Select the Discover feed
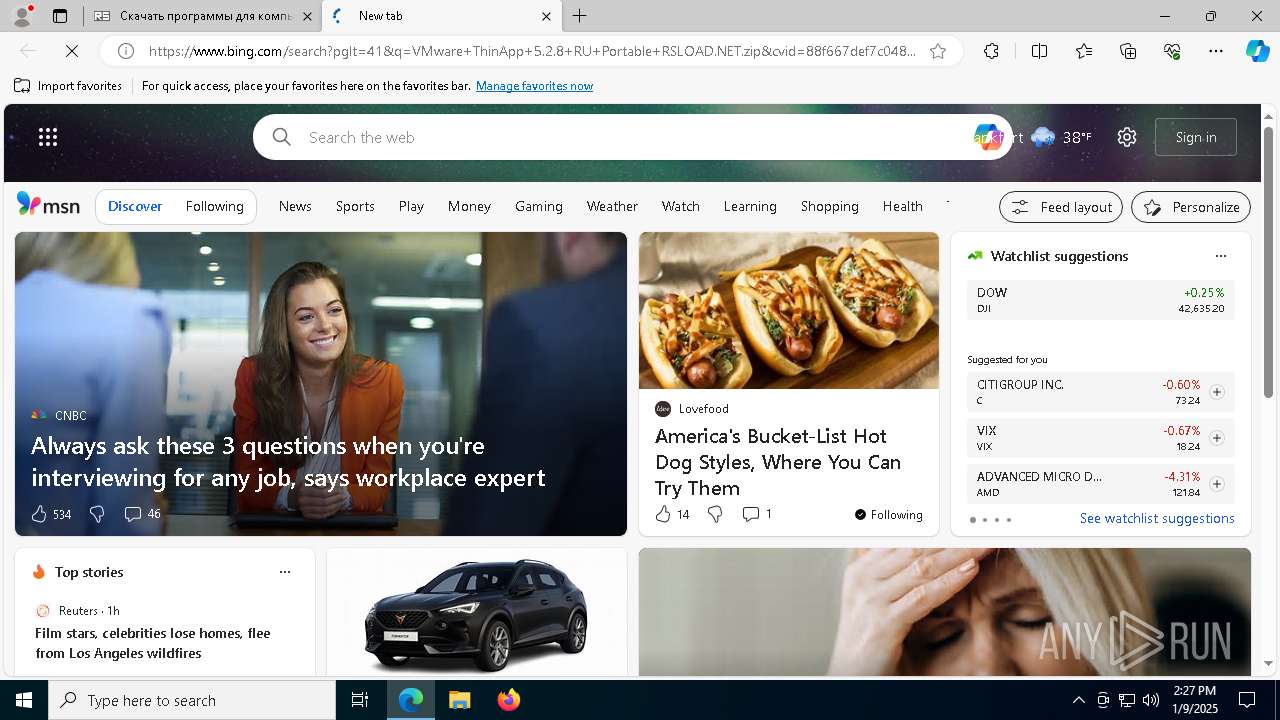 coord(135,206)
